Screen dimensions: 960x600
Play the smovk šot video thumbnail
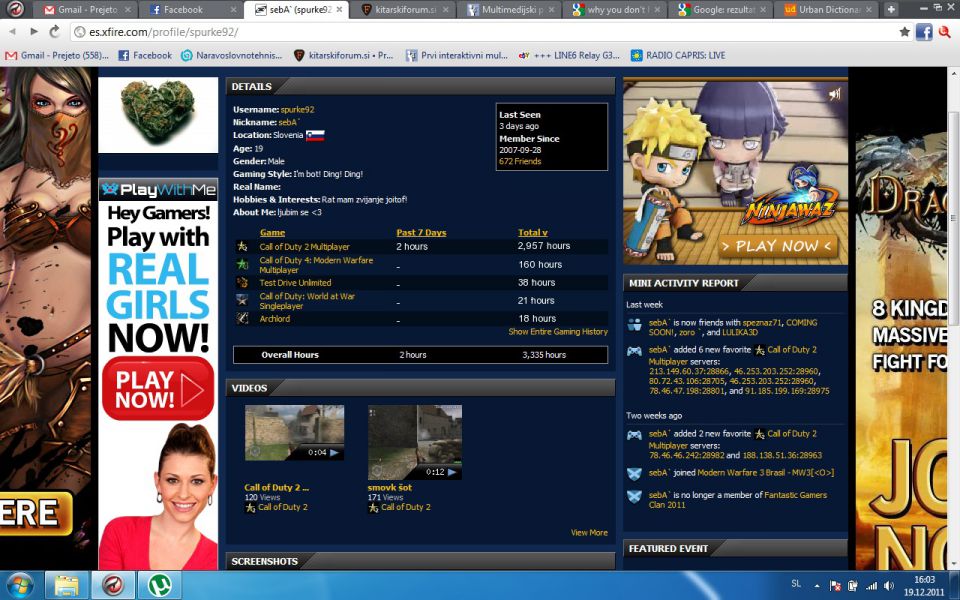click(414, 442)
